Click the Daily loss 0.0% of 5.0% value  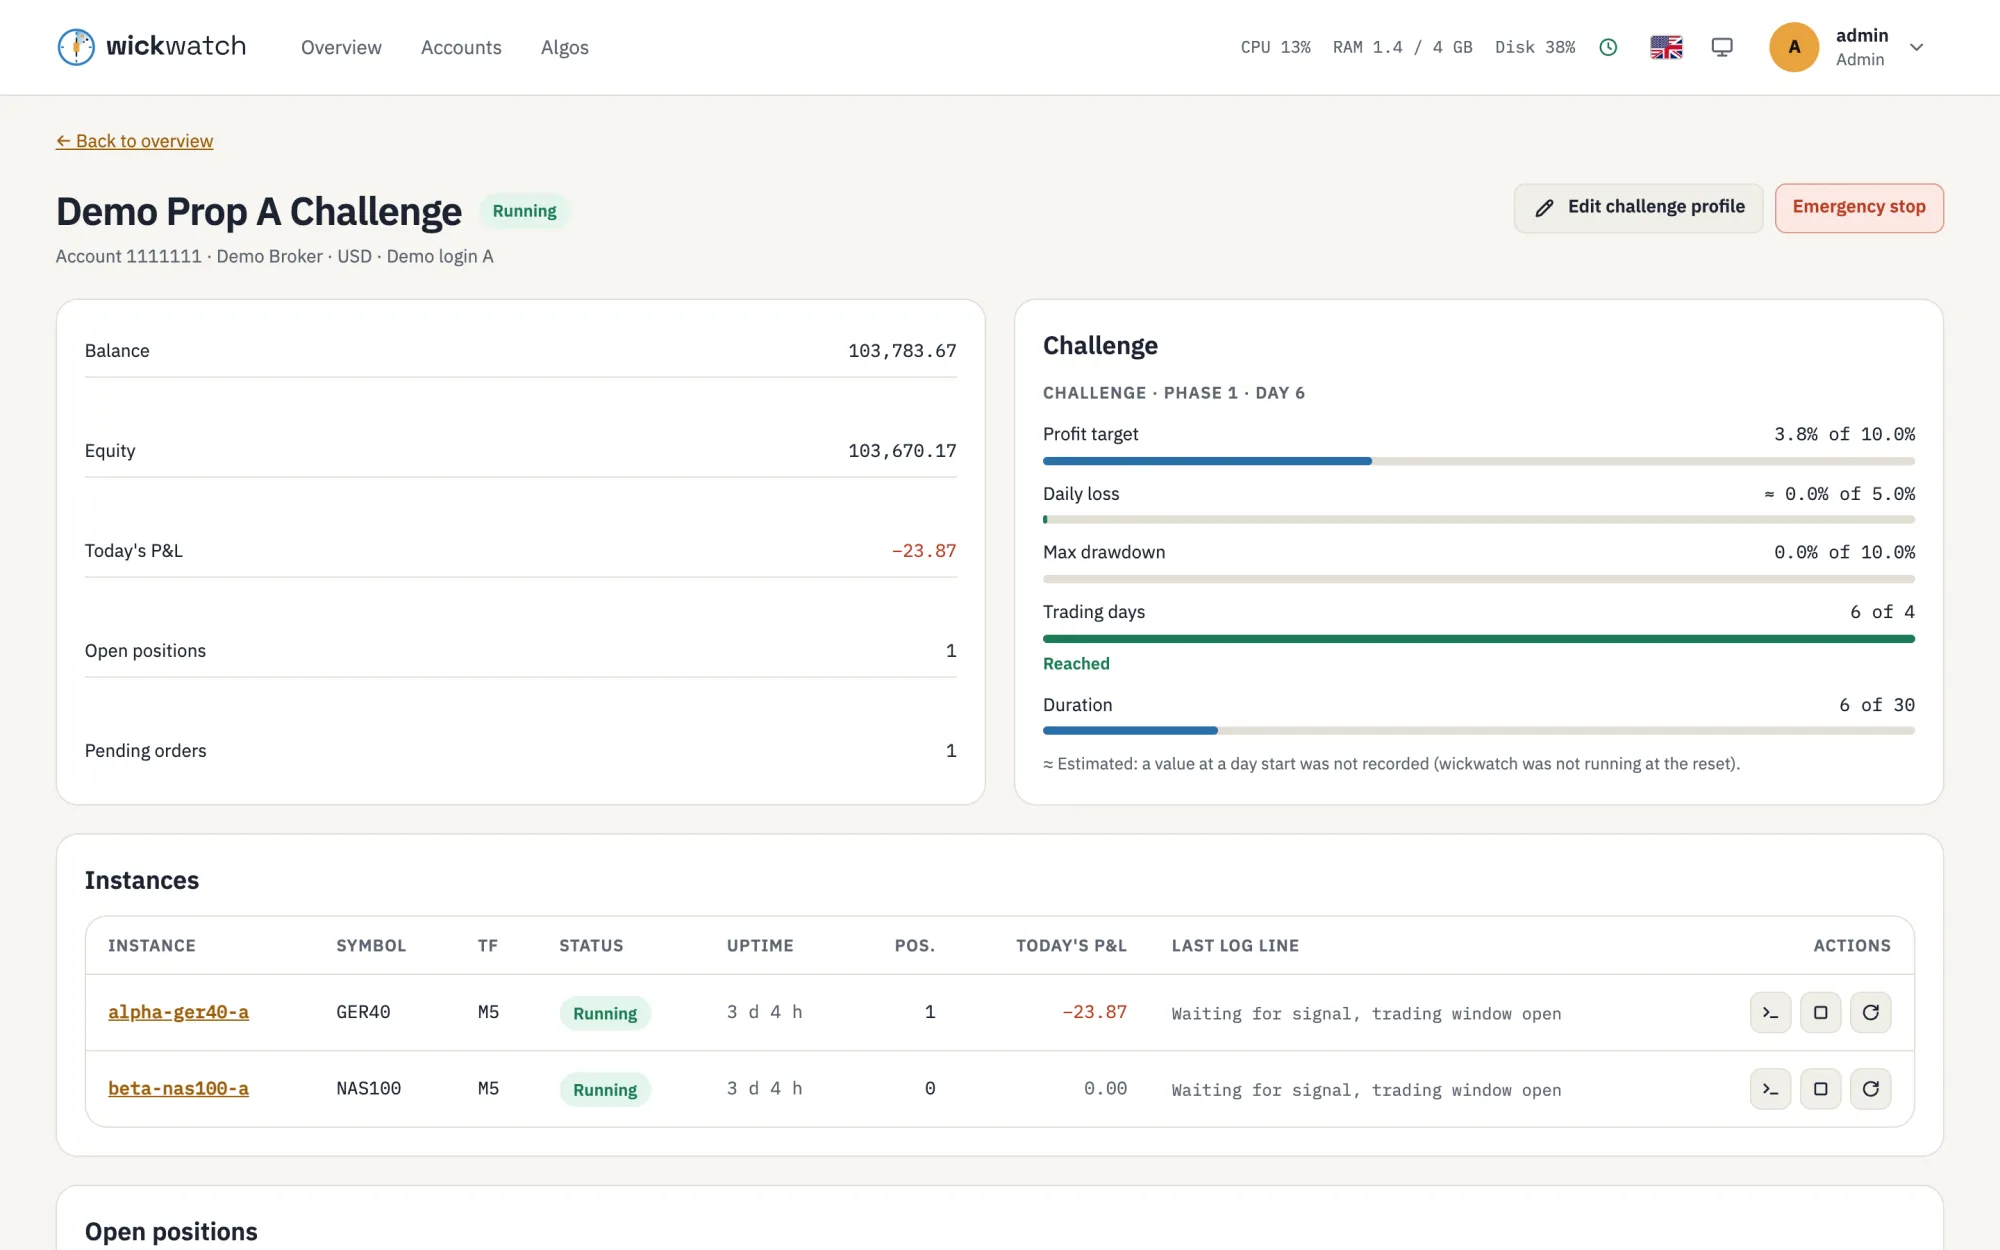[x=1840, y=494]
